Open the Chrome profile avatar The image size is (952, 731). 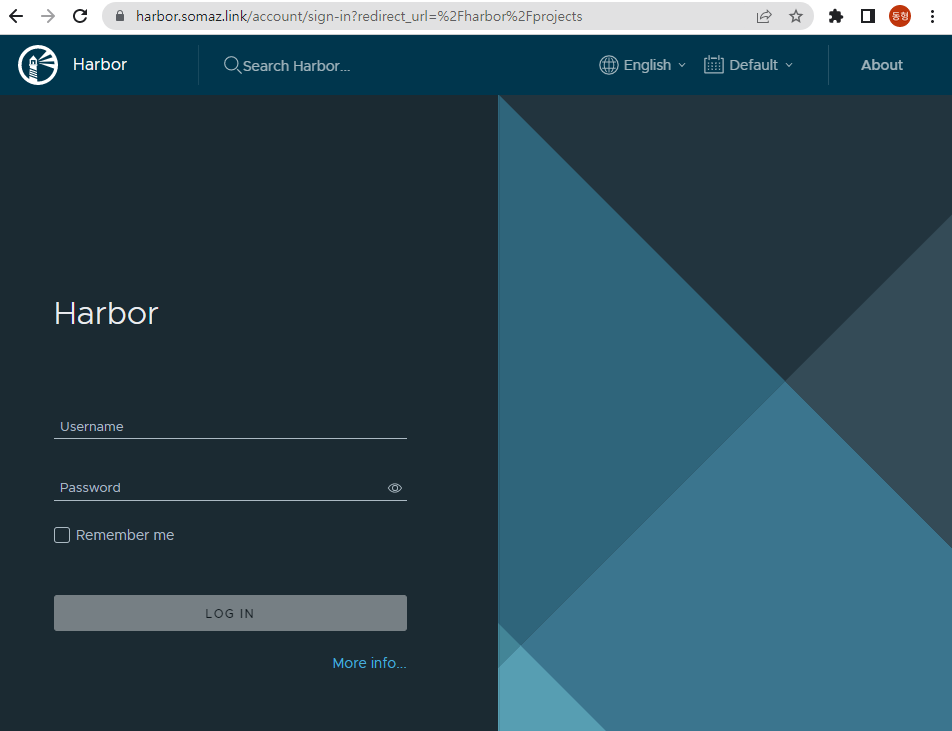click(x=900, y=16)
